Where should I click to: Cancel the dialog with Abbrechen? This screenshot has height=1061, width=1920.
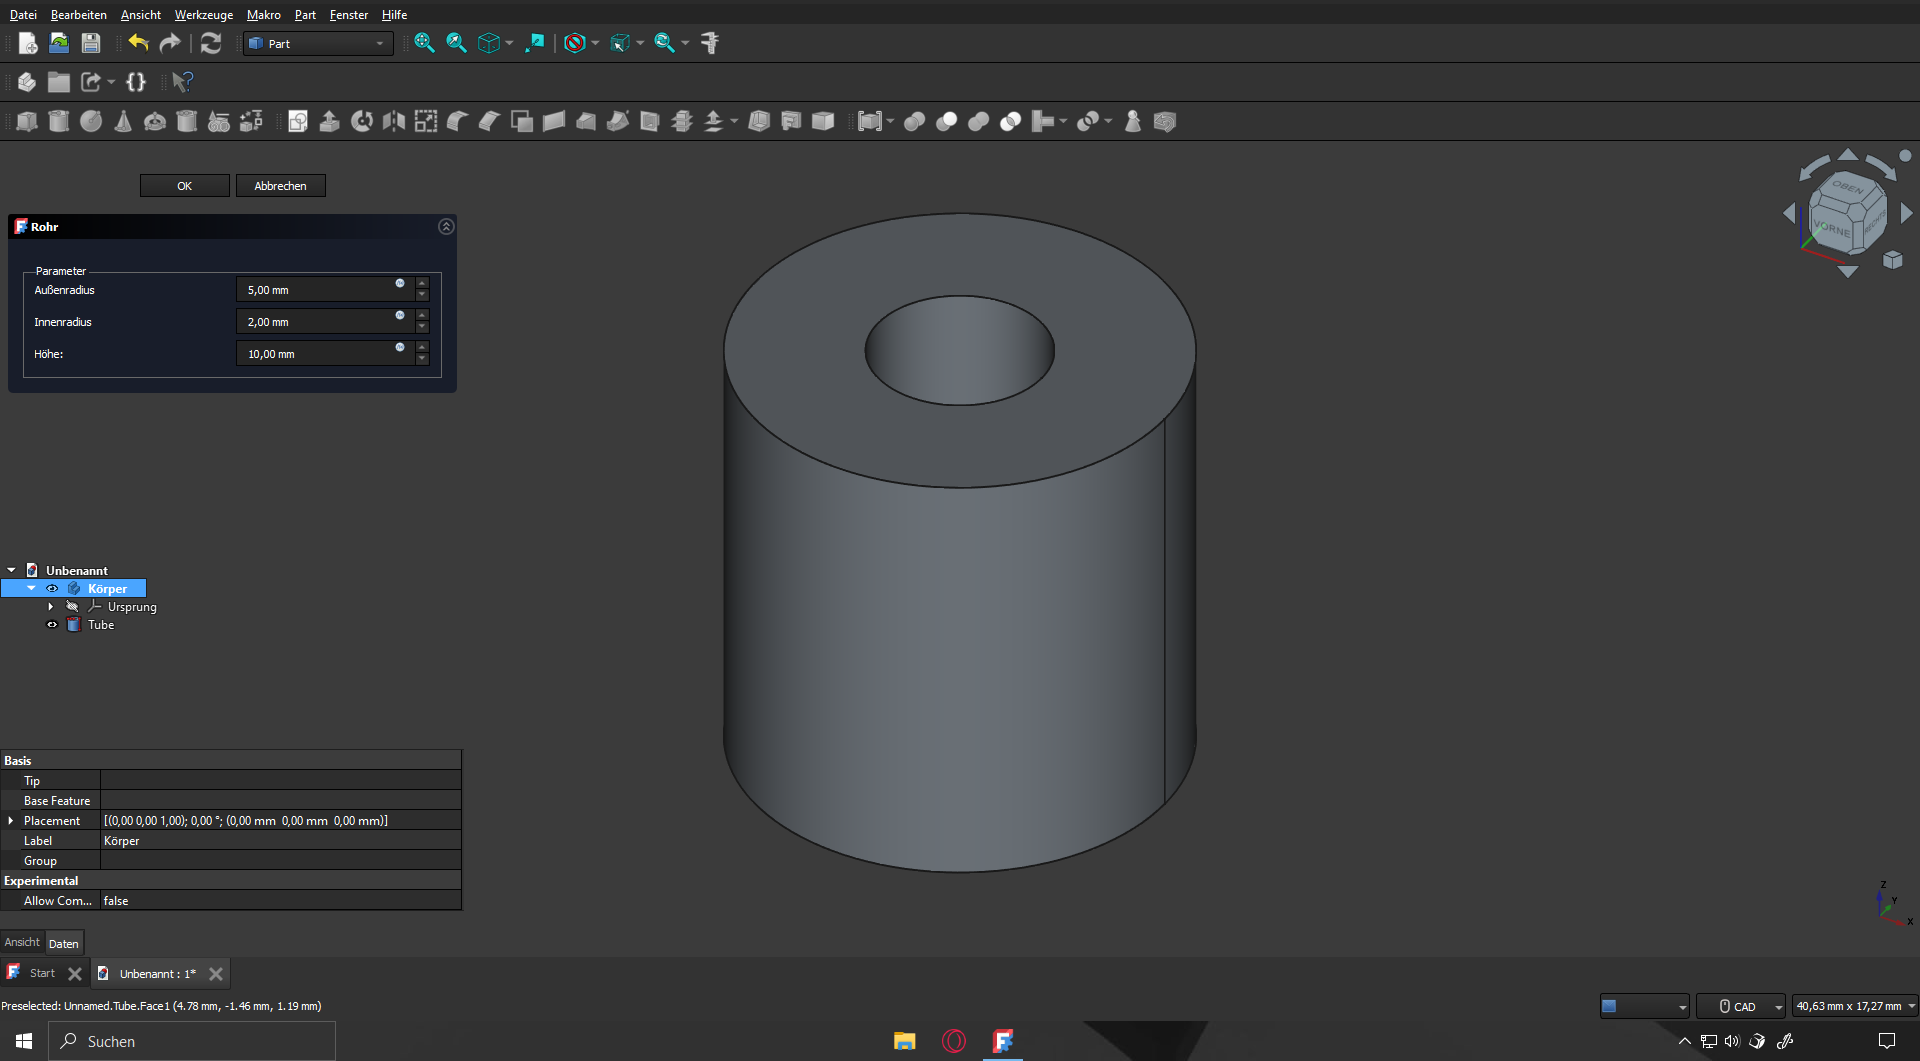click(280, 186)
